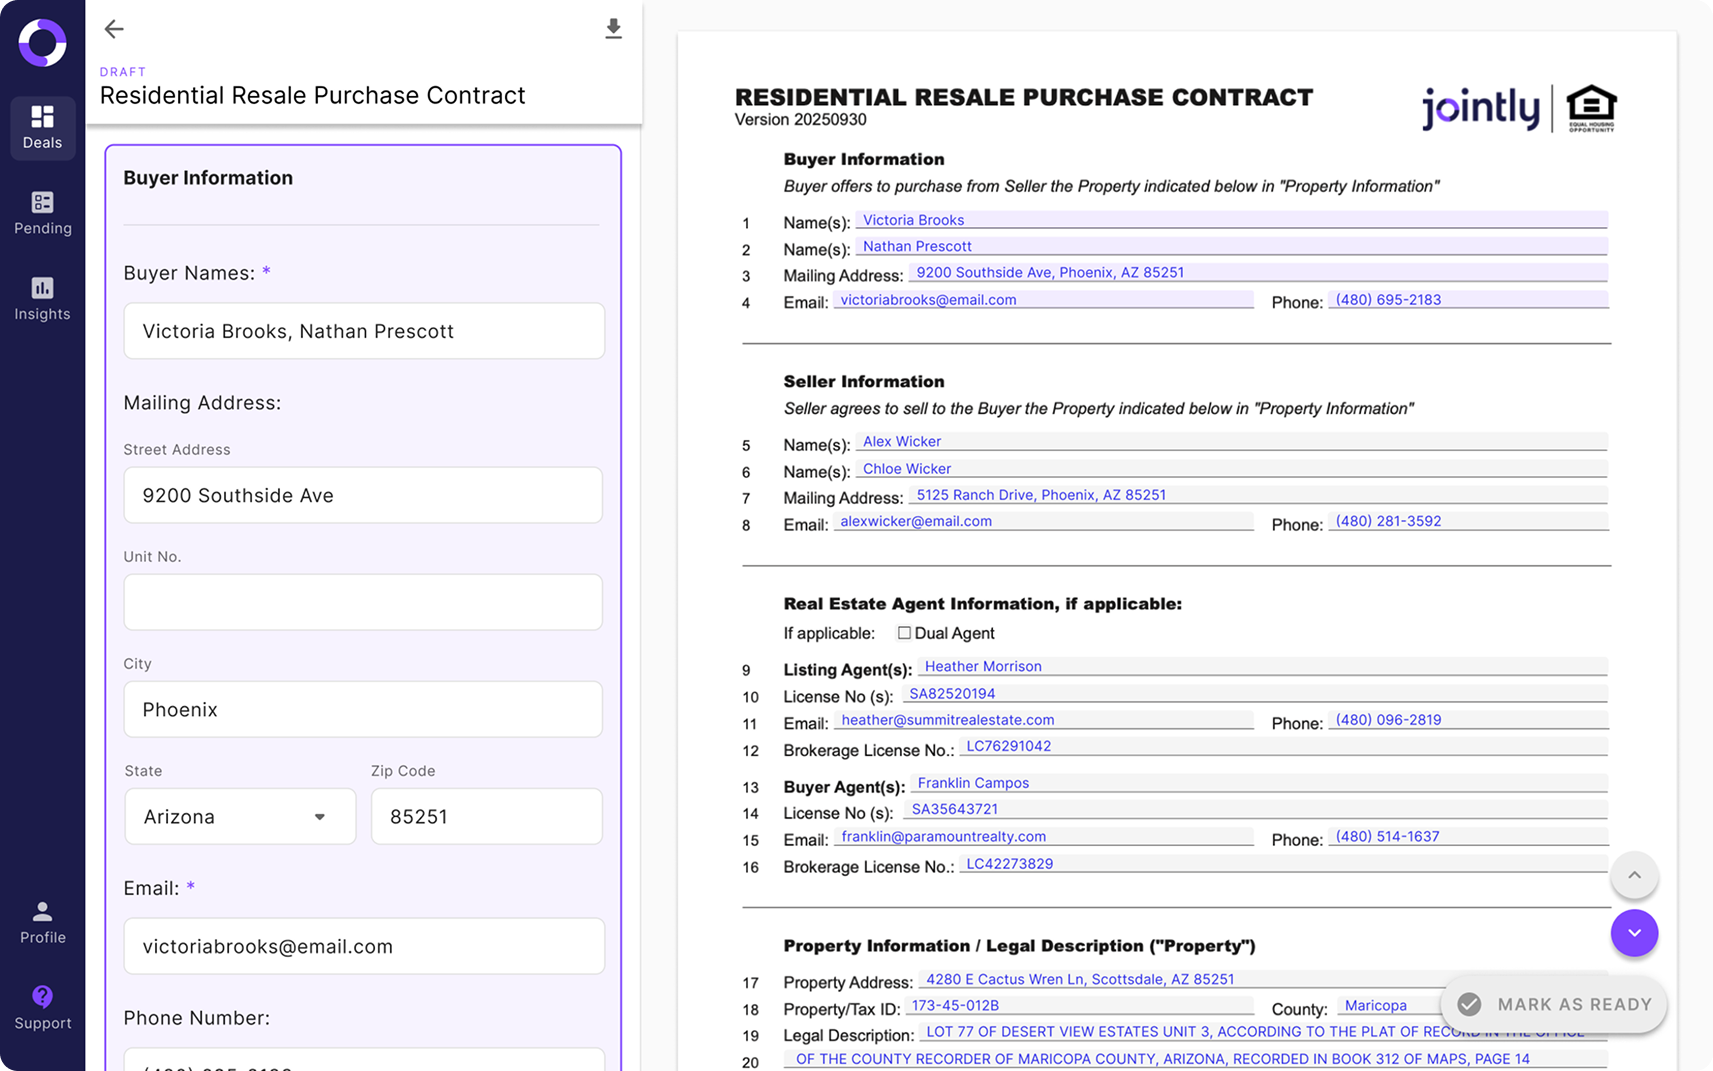Click seller name Chloe Wicker
Screen dimensions: 1713x1071
click(x=907, y=468)
